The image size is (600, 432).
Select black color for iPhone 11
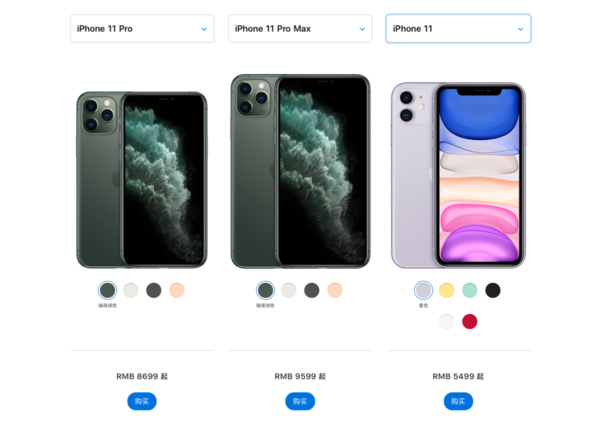coord(493,290)
